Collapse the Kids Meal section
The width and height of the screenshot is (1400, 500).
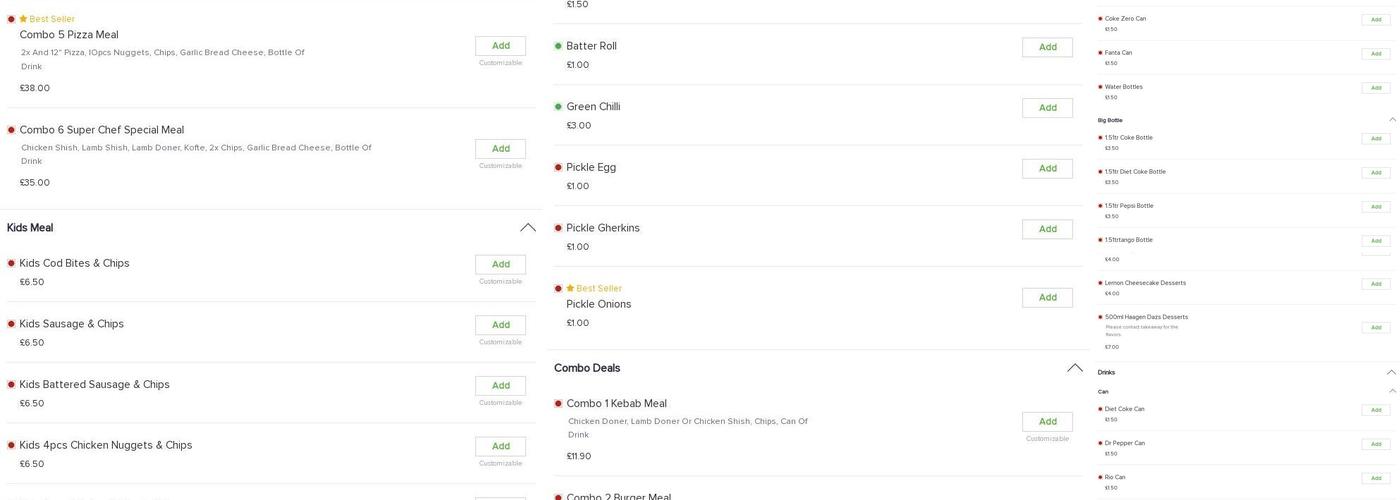point(528,228)
